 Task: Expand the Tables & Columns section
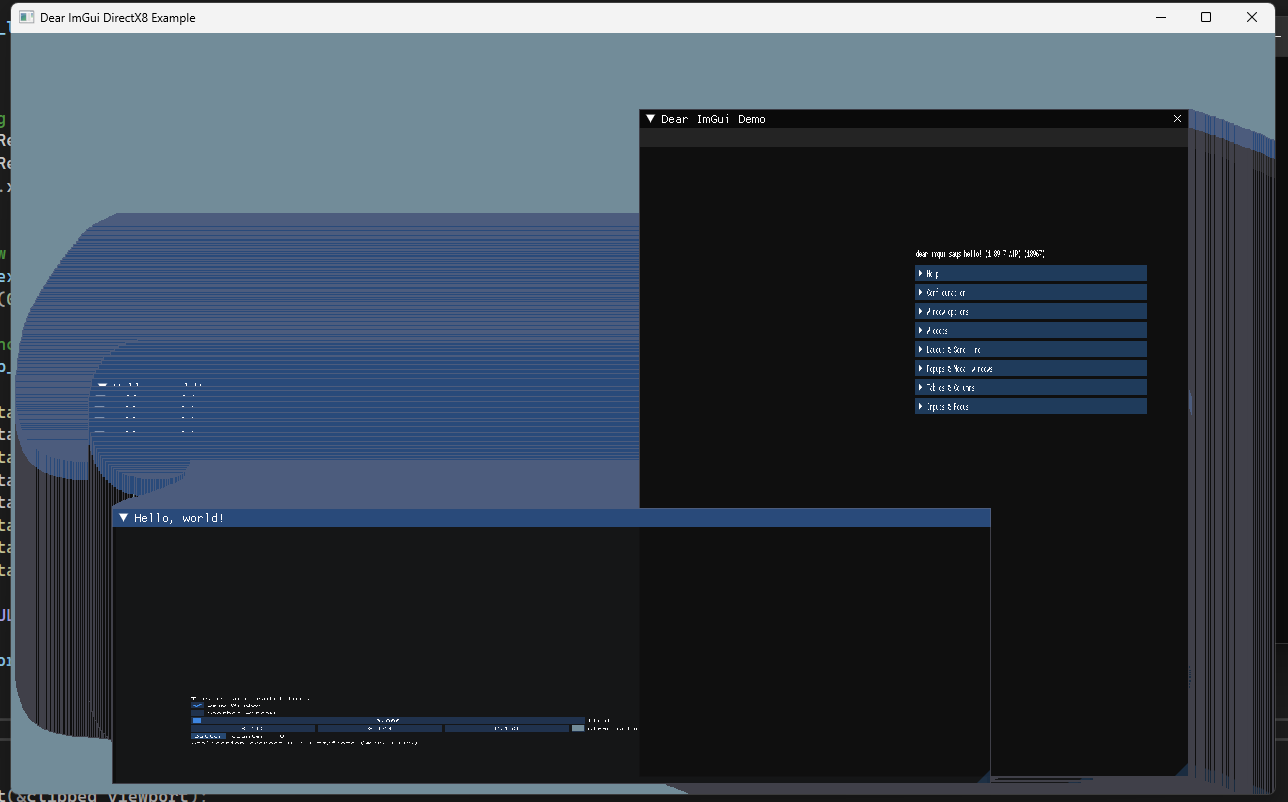pyautogui.click(x=1030, y=386)
